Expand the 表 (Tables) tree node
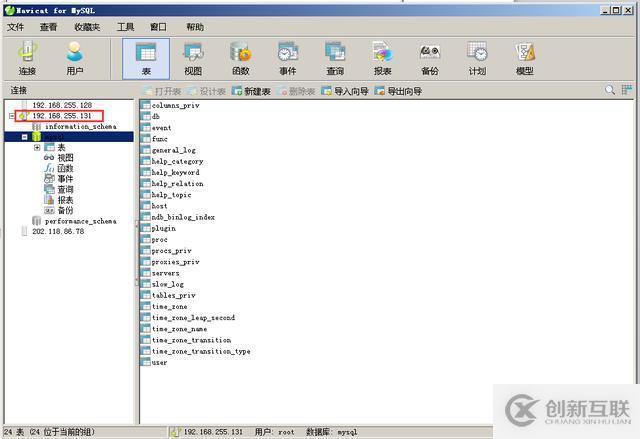Image resolution: width=640 pixels, height=439 pixels. [x=37, y=147]
